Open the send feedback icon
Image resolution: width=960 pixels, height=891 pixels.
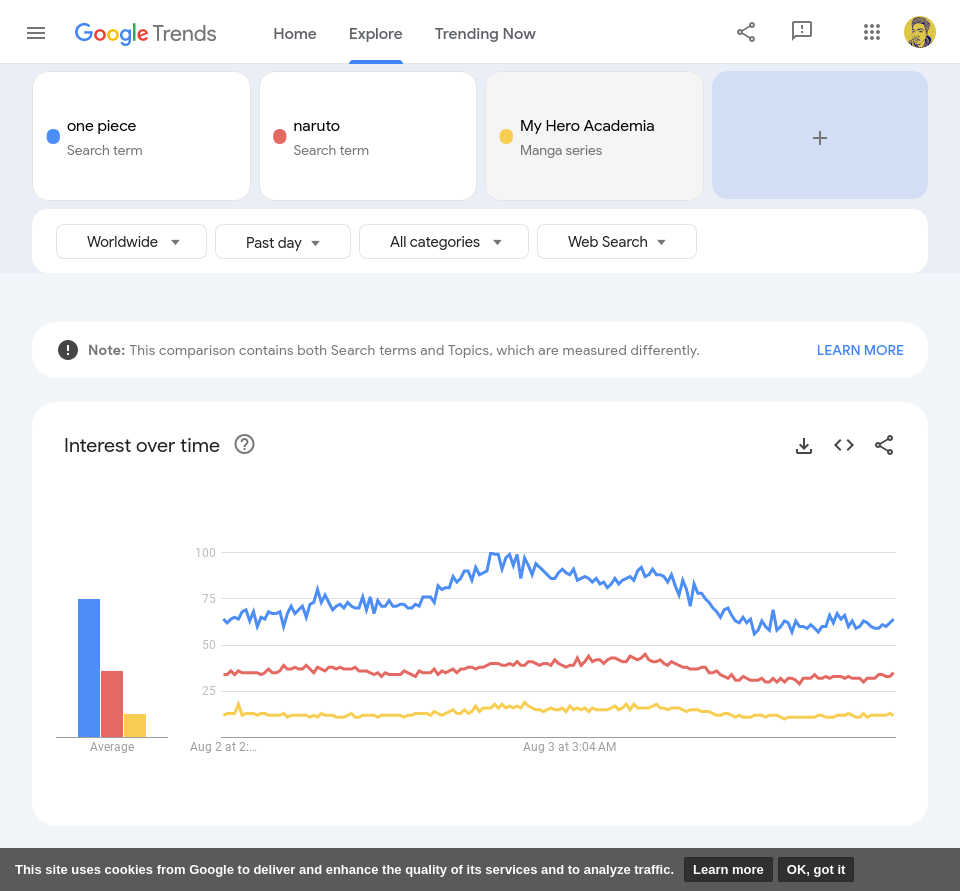(802, 32)
